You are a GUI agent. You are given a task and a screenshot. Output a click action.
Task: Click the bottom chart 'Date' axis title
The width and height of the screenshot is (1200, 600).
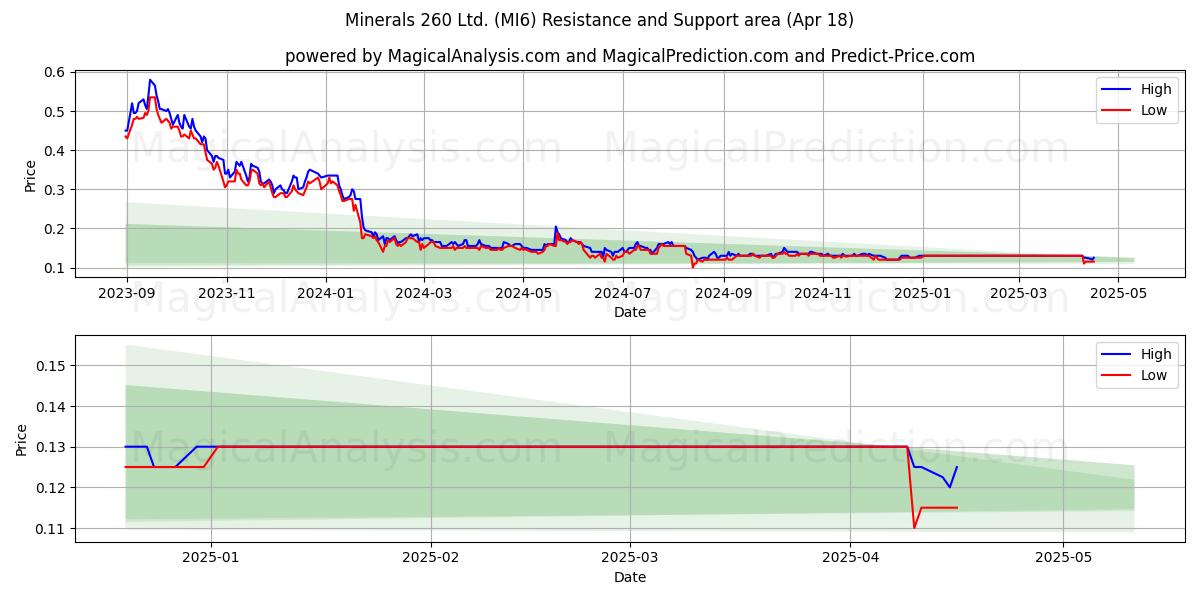(x=630, y=577)
